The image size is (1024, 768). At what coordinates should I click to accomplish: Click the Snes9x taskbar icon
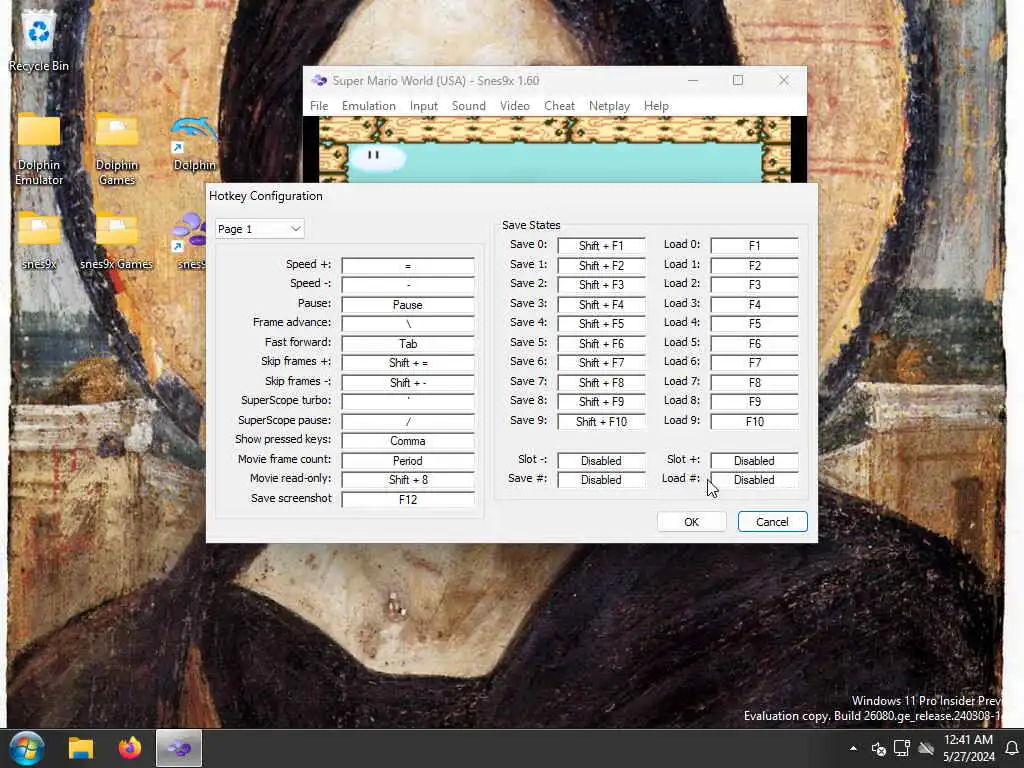coord(178,748)
